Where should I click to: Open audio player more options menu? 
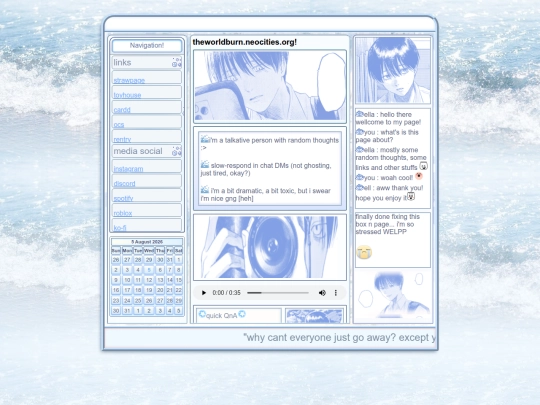point(335,293)
